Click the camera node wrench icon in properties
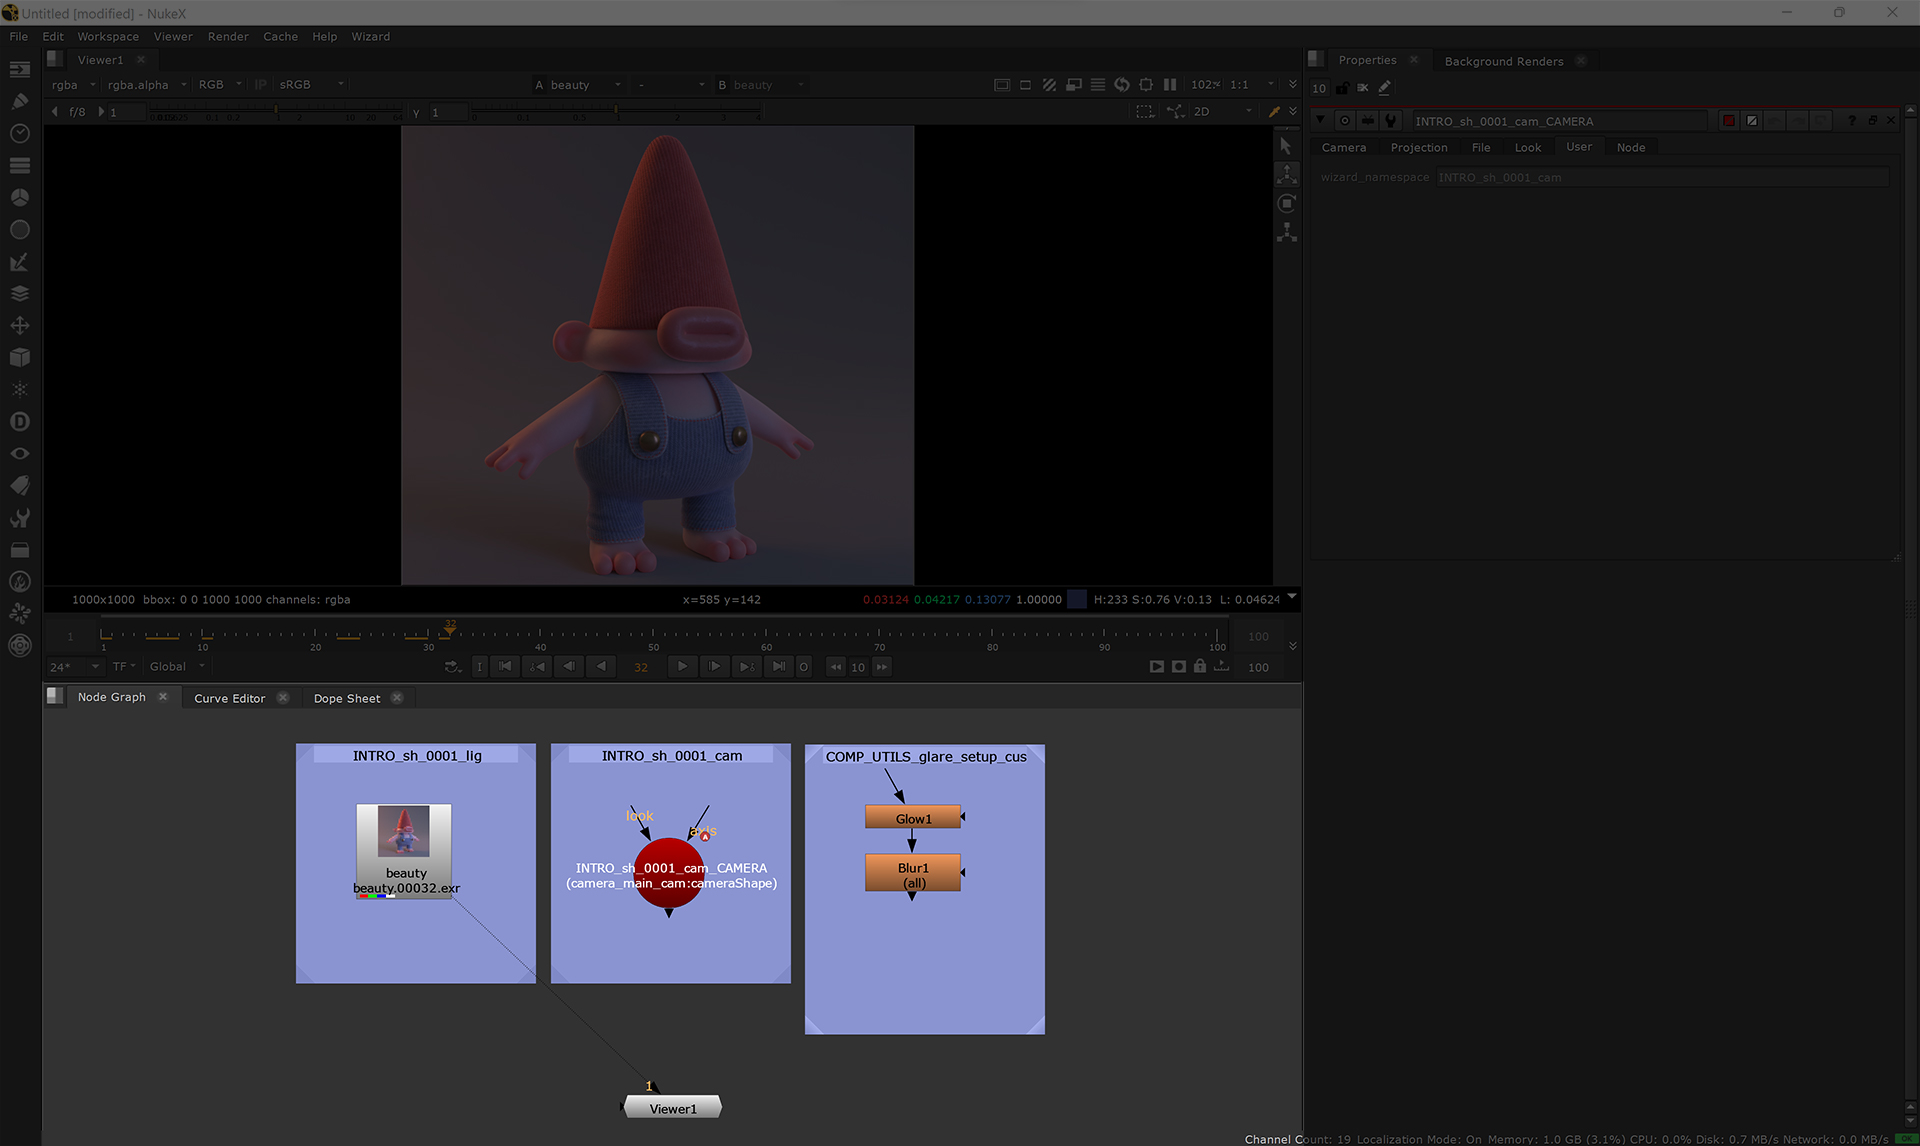Image resolution: width=1920 pixels, height=1146 pixels. pos(1390,121)
